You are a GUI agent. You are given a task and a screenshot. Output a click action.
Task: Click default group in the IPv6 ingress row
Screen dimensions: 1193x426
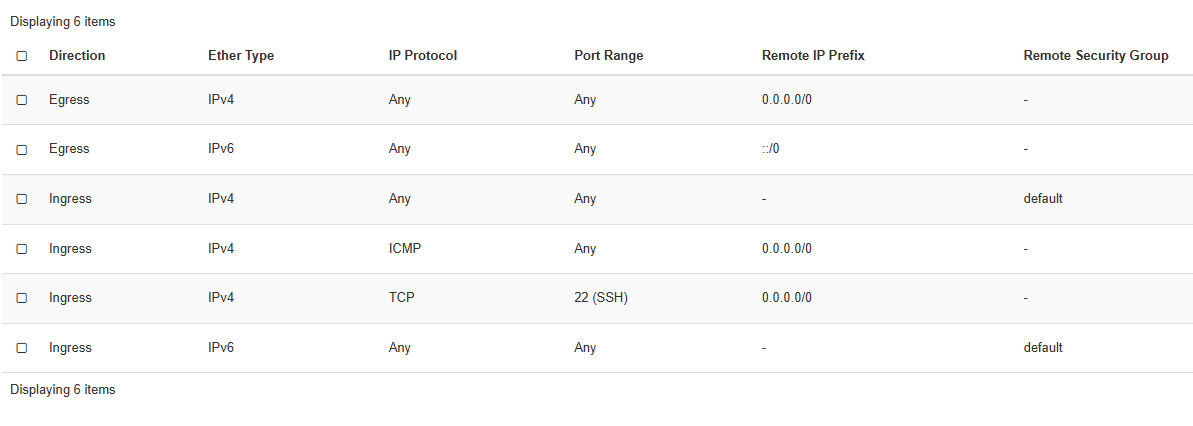tap(1042, 348)
